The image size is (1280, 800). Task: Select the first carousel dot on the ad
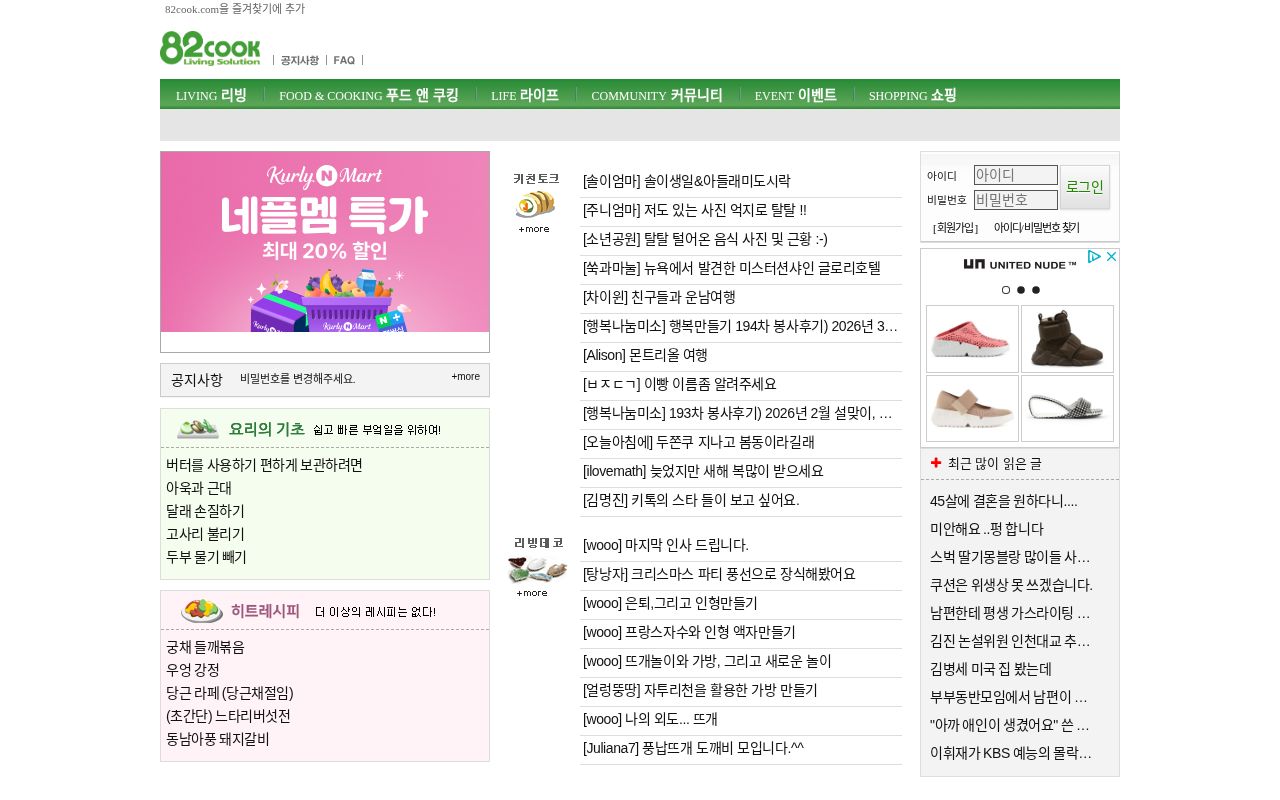[1006, 290]
